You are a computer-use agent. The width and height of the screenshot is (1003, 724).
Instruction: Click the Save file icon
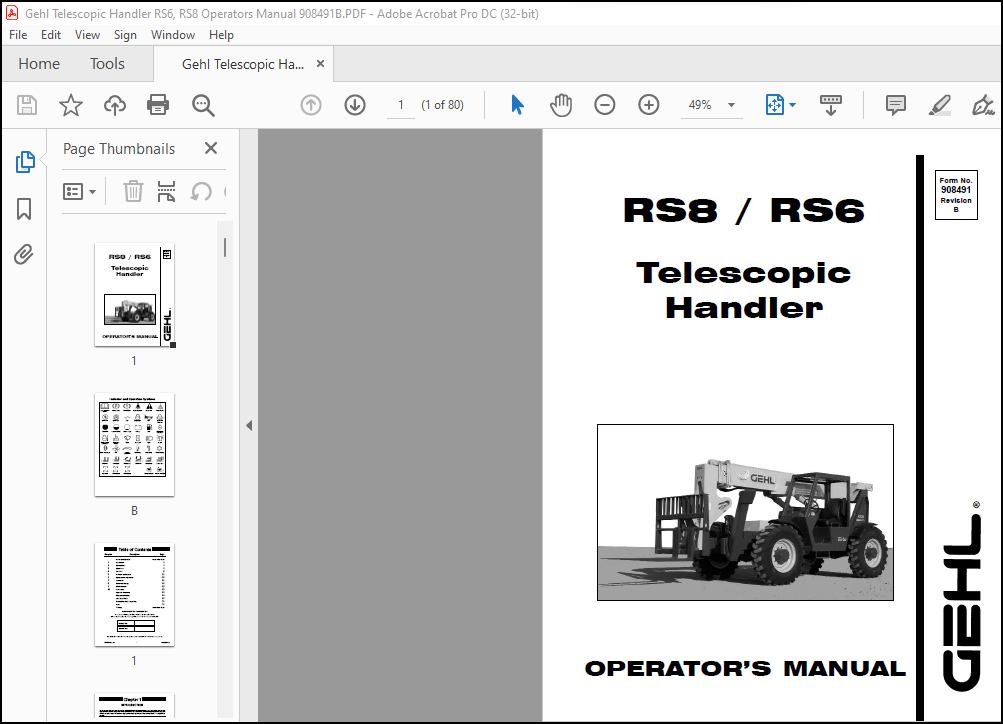27,105
